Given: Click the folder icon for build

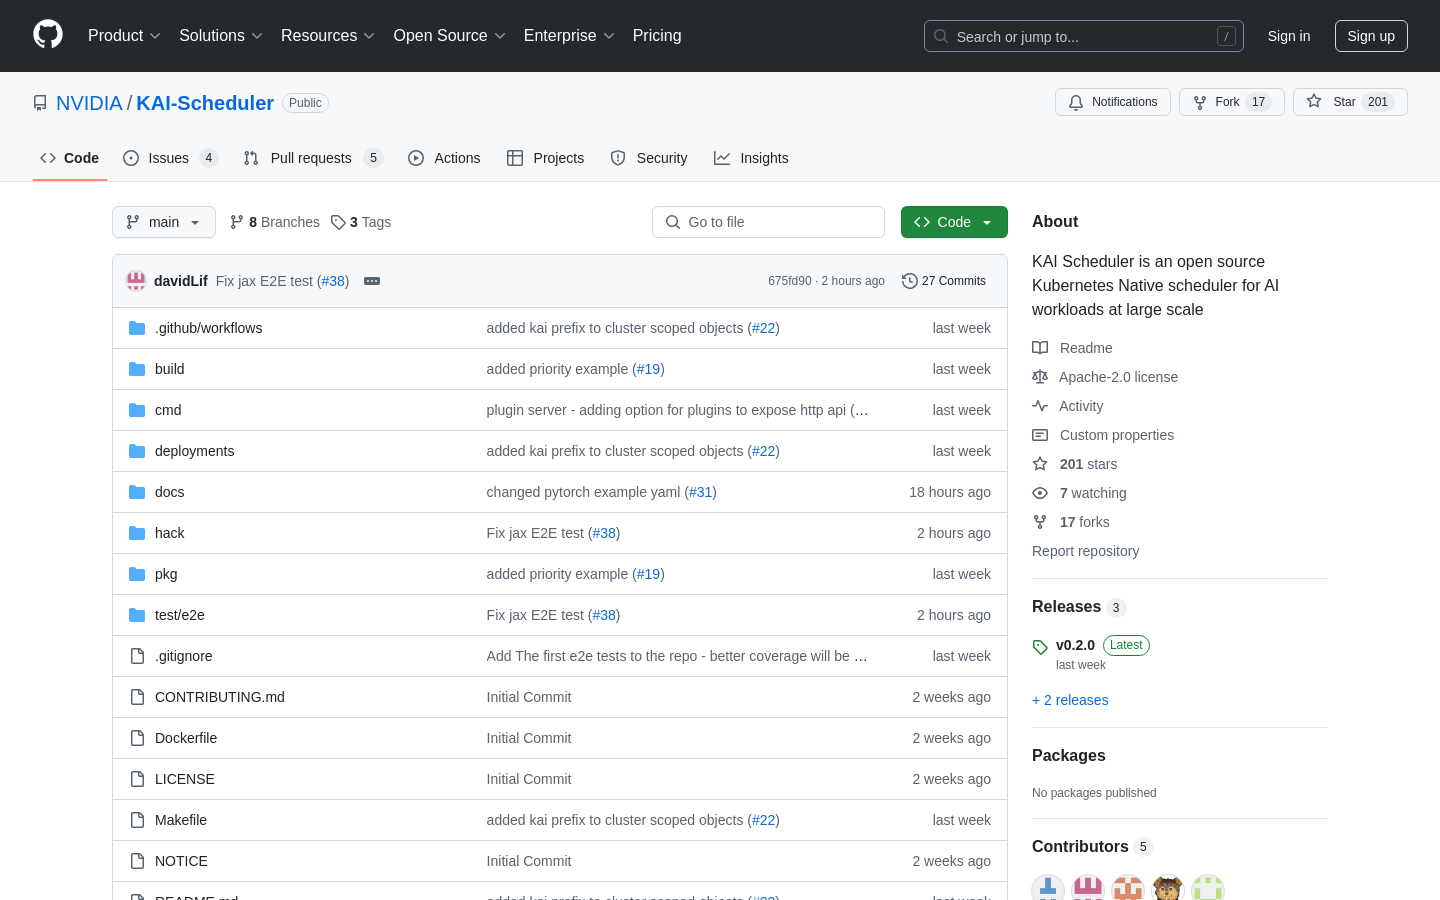Looking at the screenshot, I should 137,369.
